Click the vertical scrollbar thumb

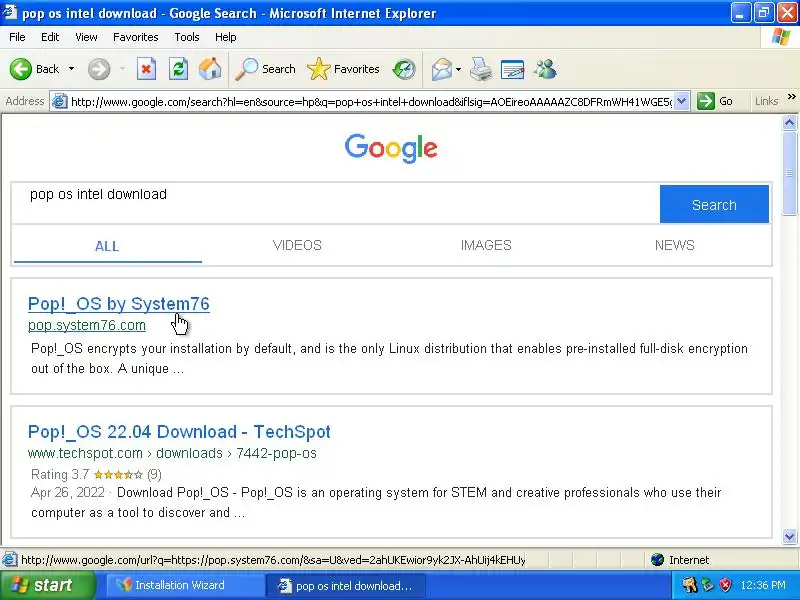point(789,173)
